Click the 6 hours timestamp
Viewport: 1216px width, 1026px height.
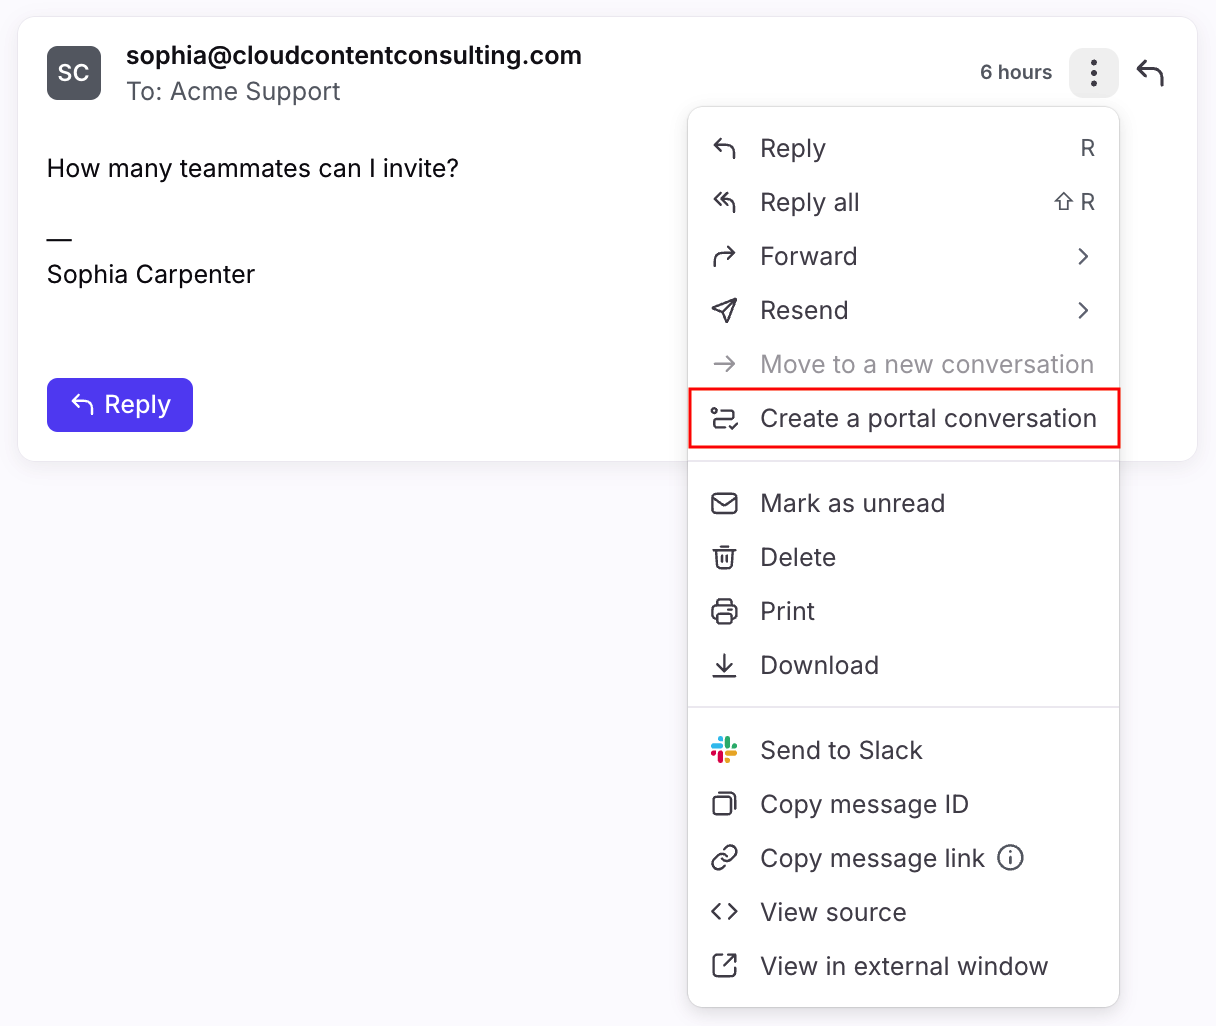point(1015,73)
